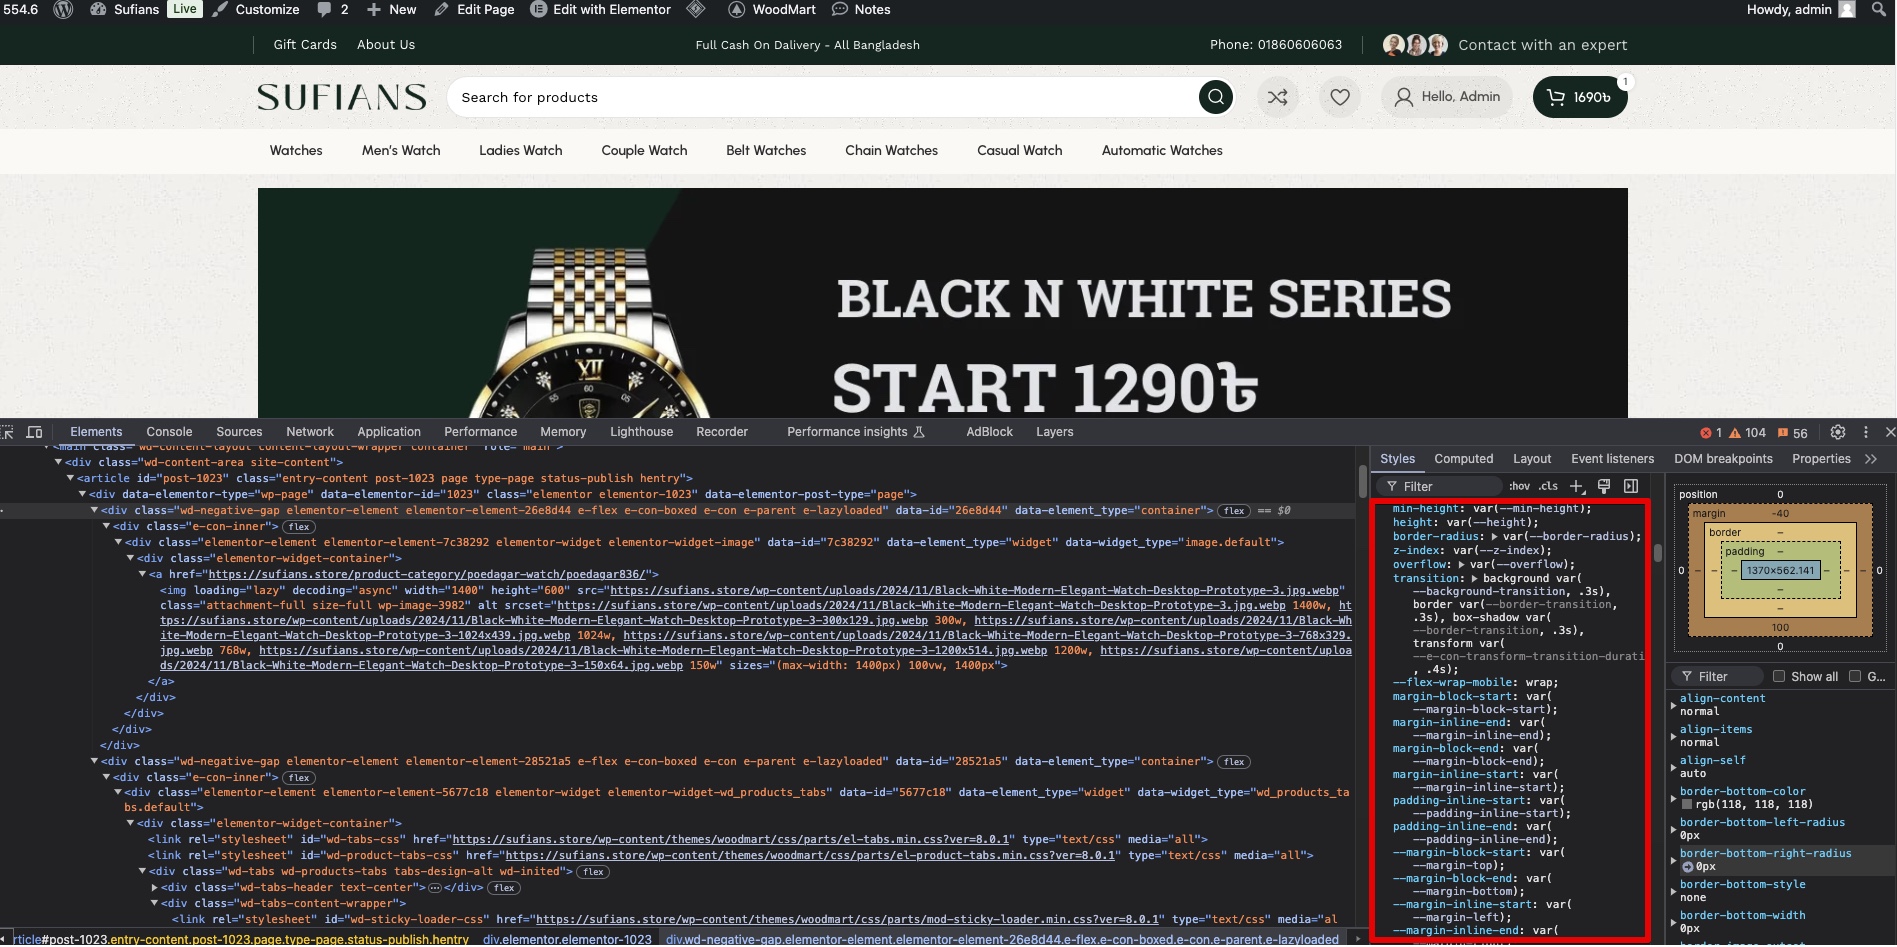Click Contact with an expert

point(1542,45)
